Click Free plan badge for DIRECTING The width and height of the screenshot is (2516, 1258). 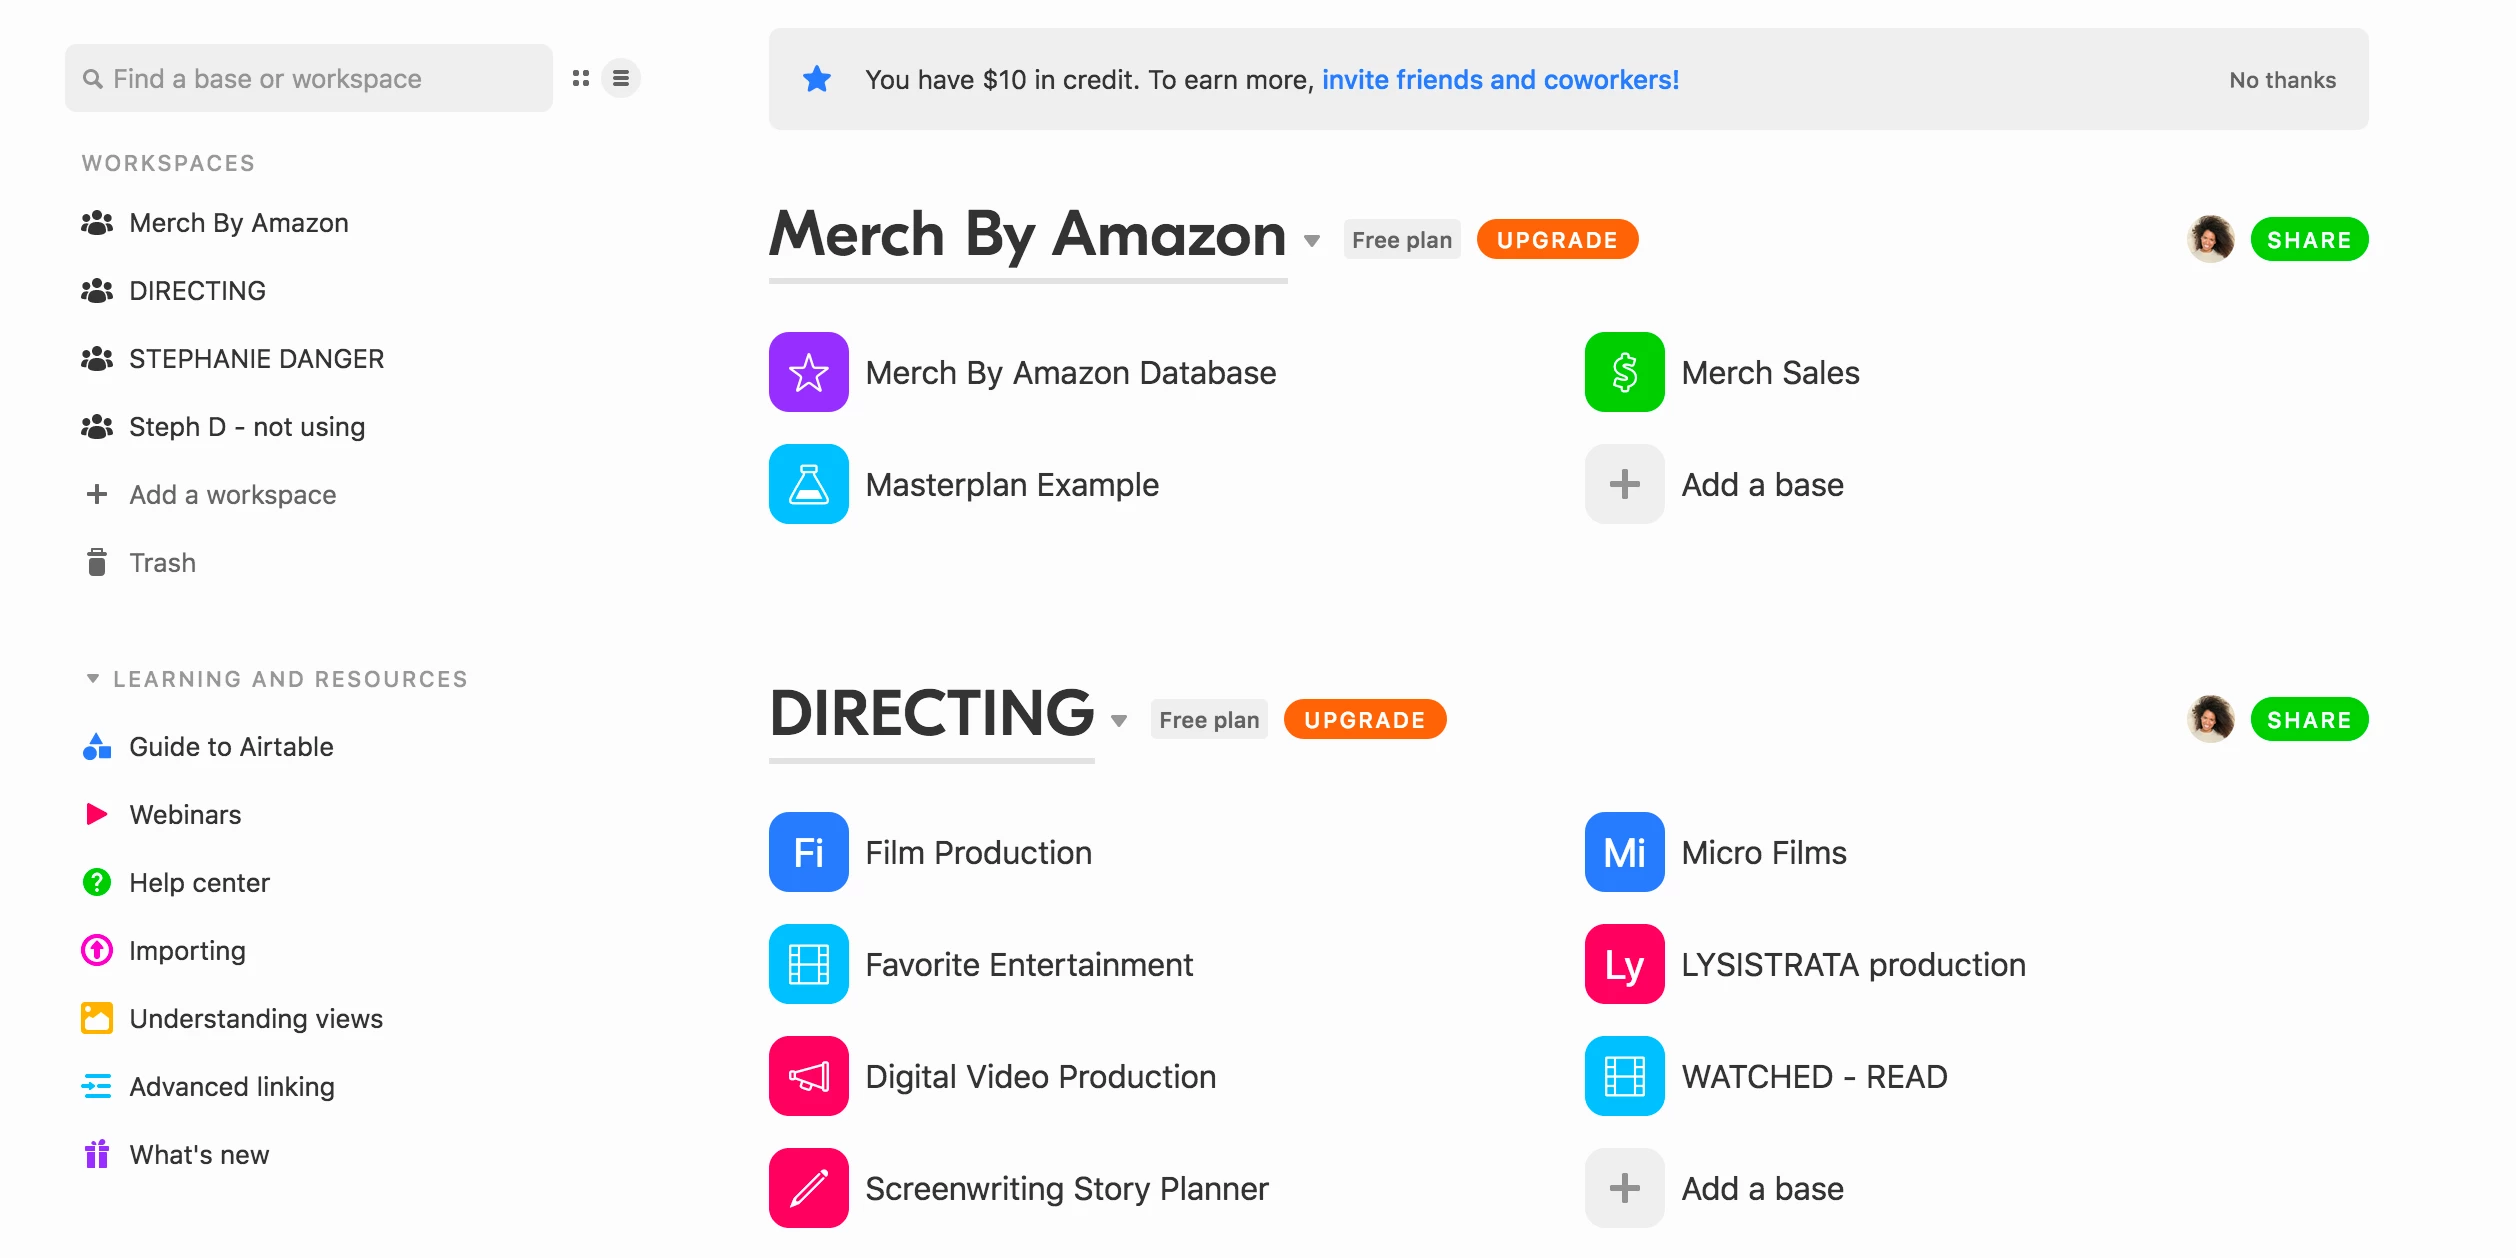[1209, 719]
